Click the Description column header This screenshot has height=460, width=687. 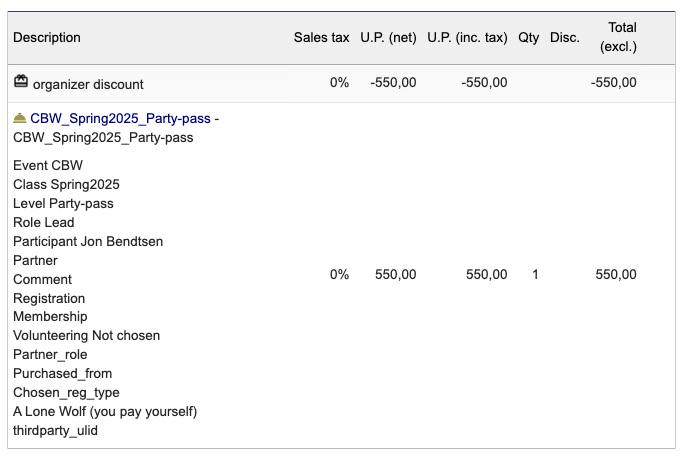47,38
